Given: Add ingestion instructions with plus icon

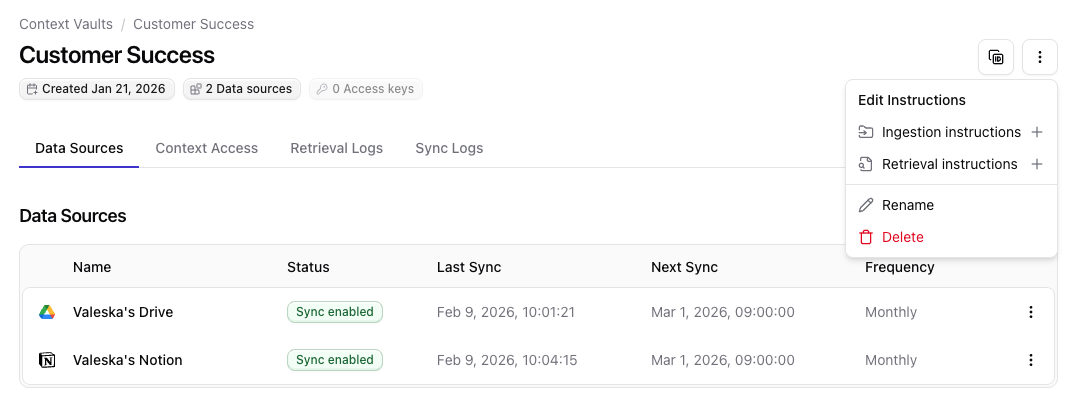Looking at the screenshot, I should [x=1037, y=132].
